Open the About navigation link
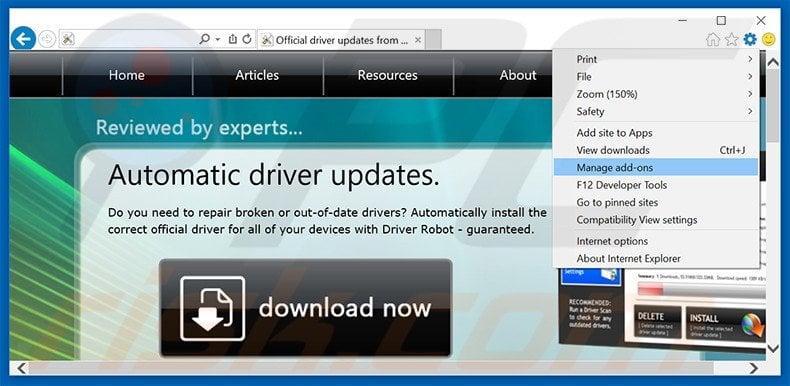 tap(517, 75)
